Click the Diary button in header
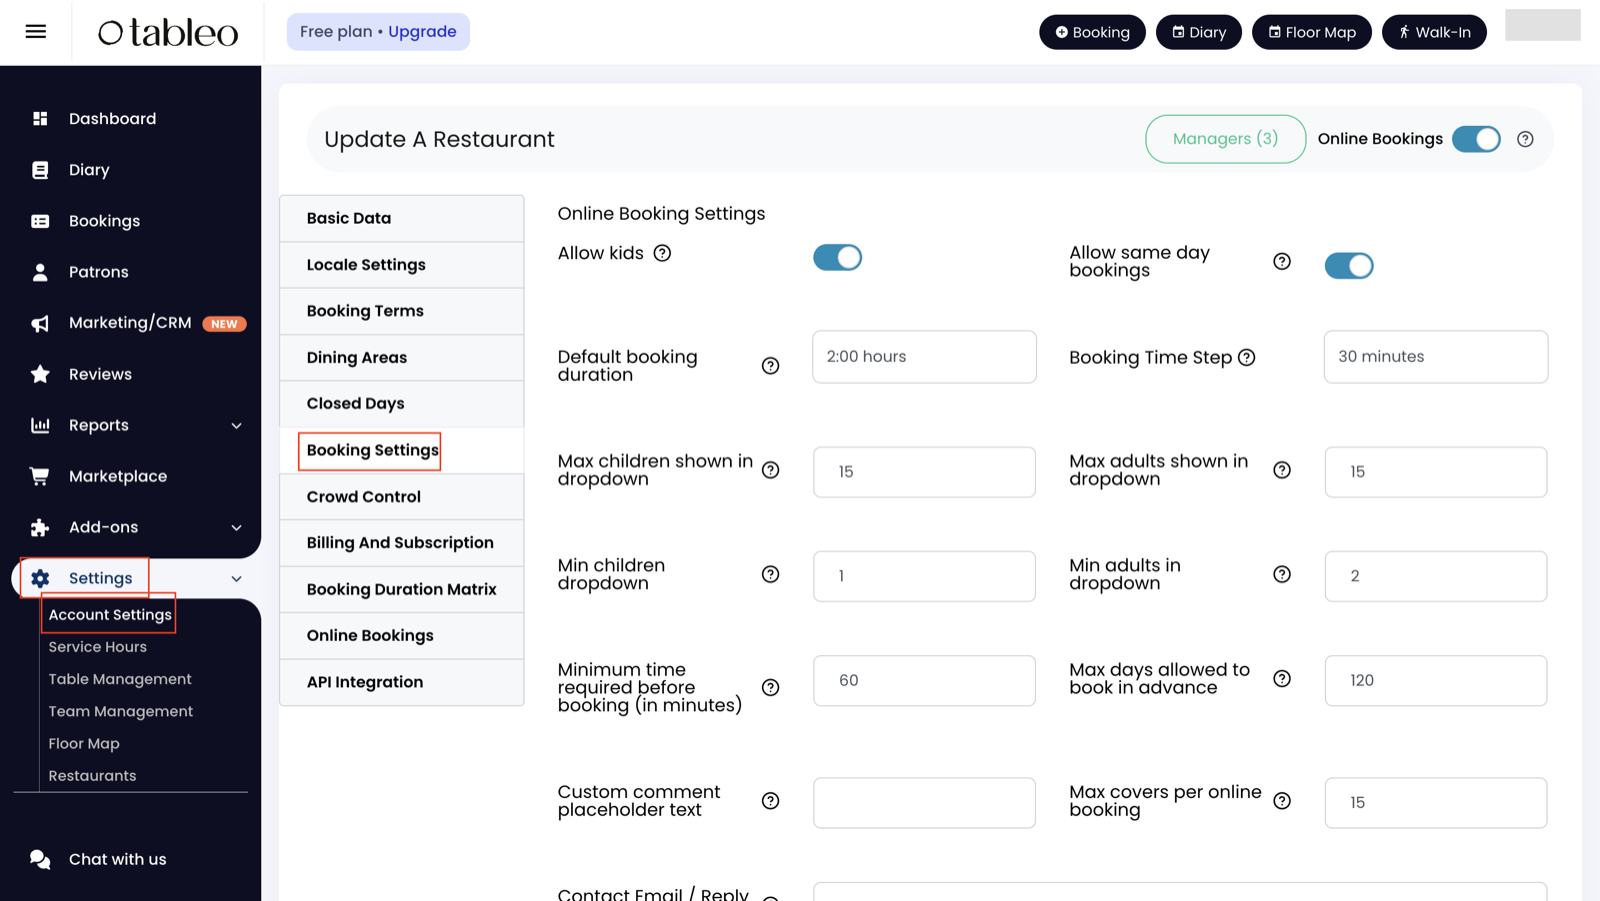Screen dimensions: 1600x901 click(x=1199, y=32)
